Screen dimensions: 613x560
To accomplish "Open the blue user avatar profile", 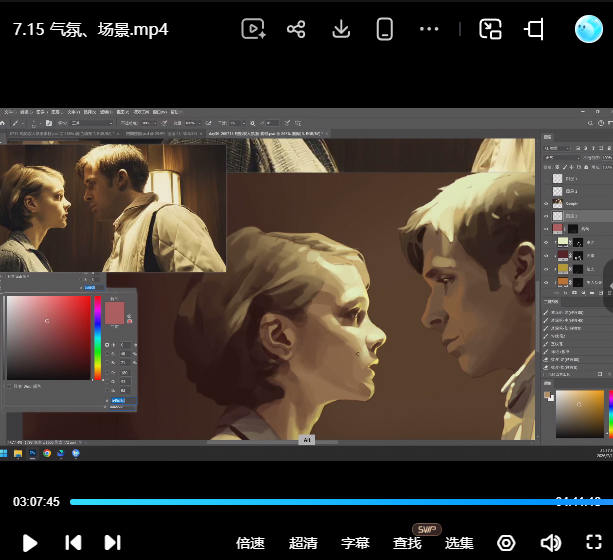I will [588, 29].
